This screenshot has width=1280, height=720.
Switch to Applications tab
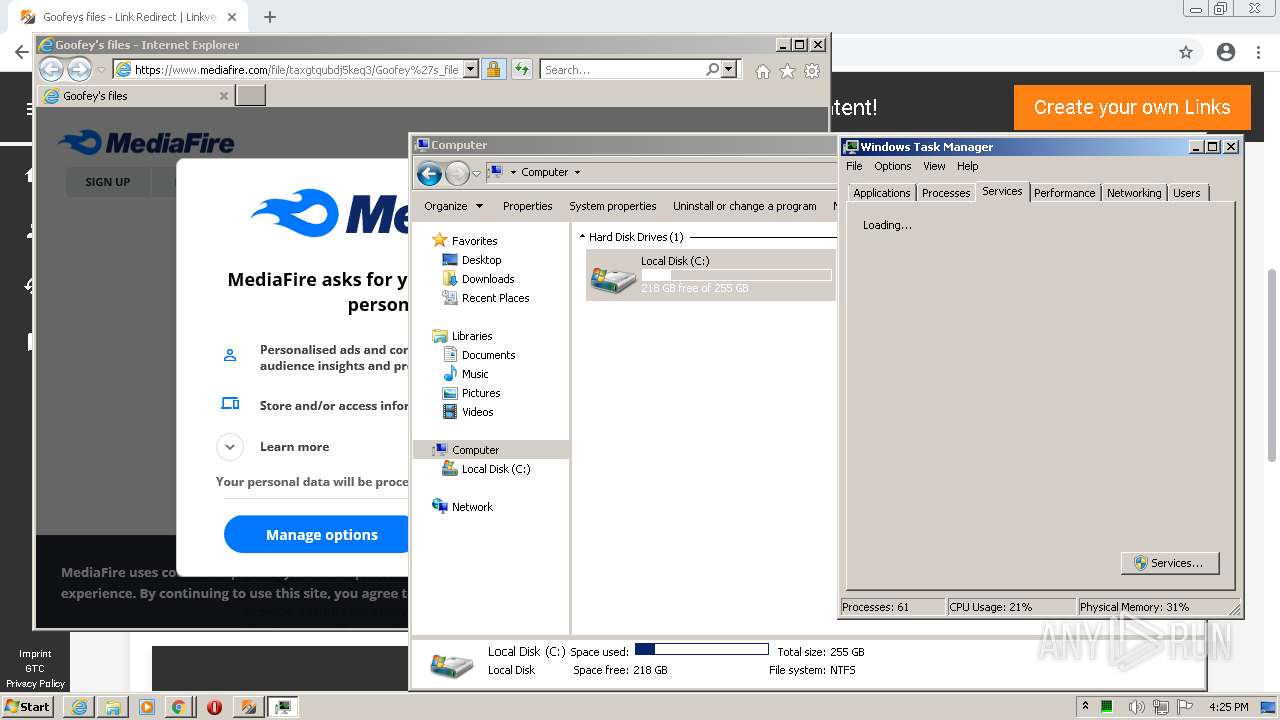[x=881, y=193]
